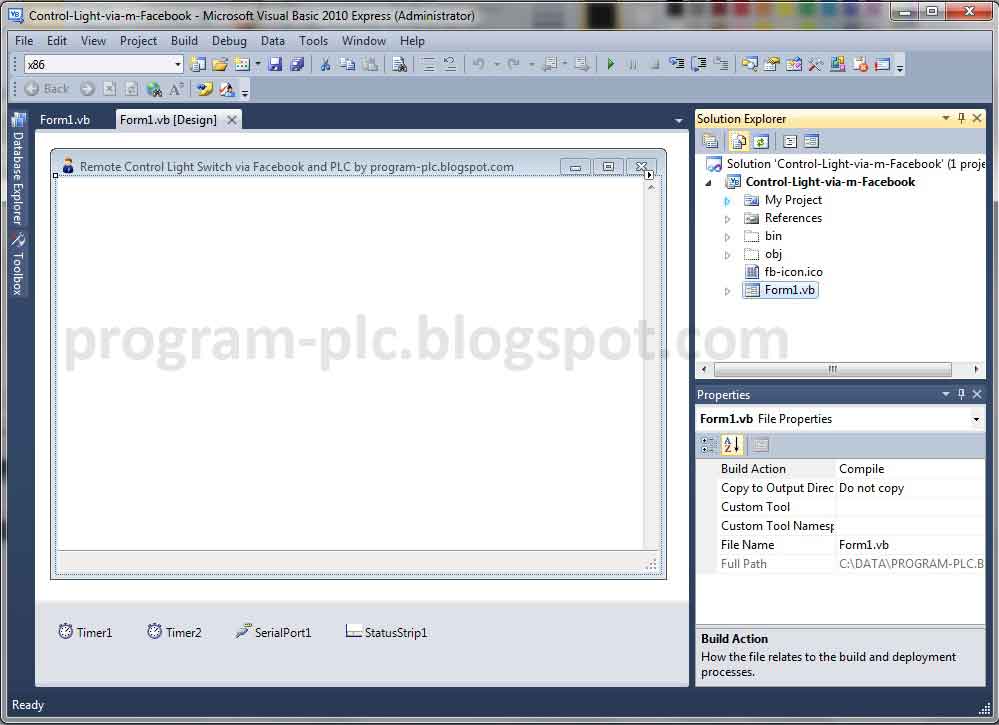Open the Build menu

[184, 41]
